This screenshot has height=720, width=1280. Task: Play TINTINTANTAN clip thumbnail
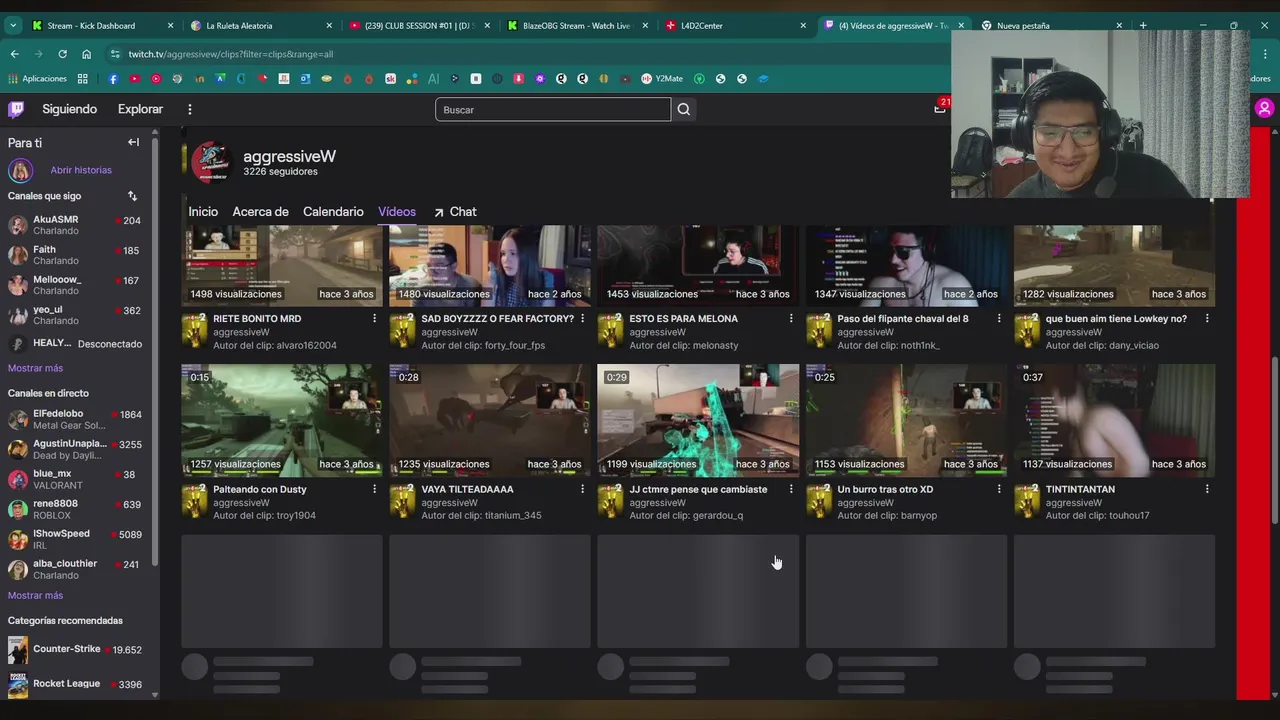coord(1114,420)
